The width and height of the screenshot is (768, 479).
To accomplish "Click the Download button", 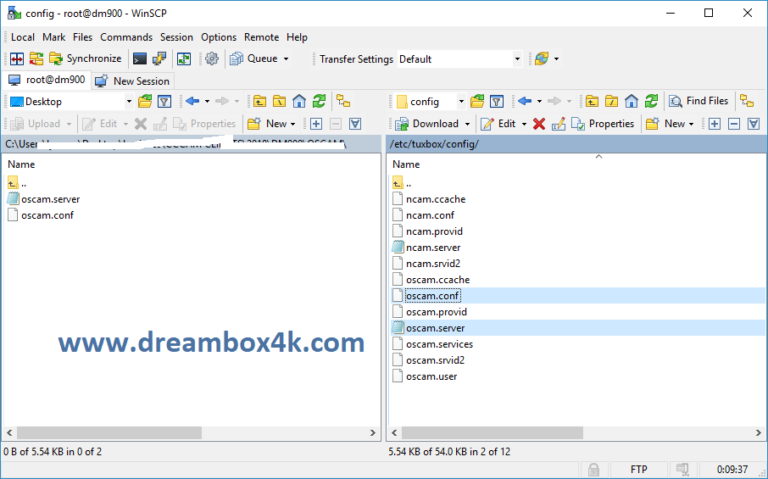I will coord(428,124).
